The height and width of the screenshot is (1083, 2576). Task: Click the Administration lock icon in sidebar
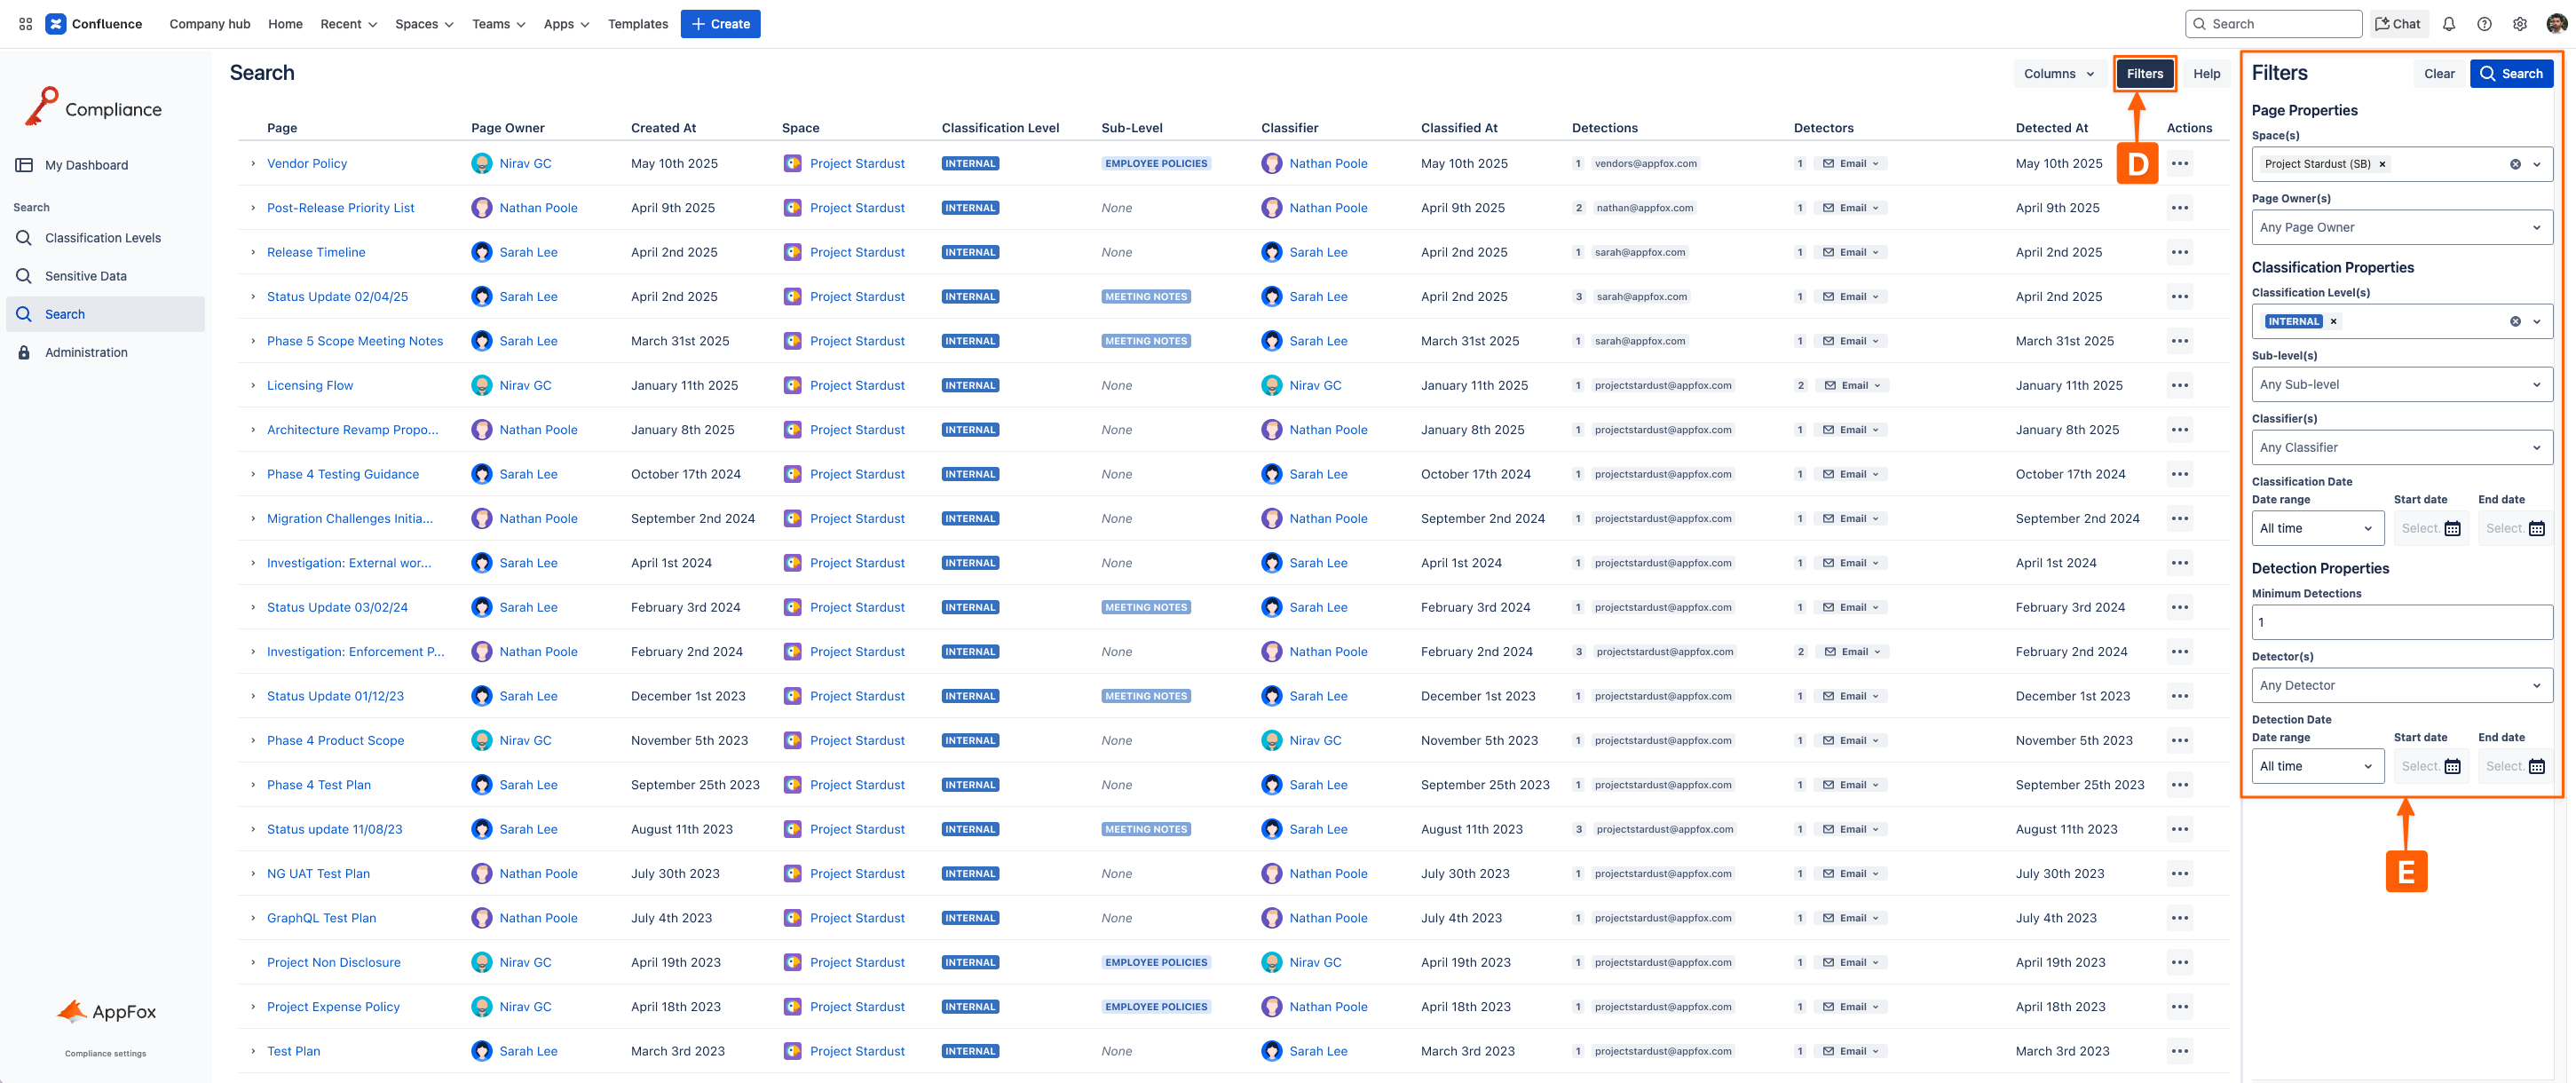pyautogui.click(x=24, y=353)
